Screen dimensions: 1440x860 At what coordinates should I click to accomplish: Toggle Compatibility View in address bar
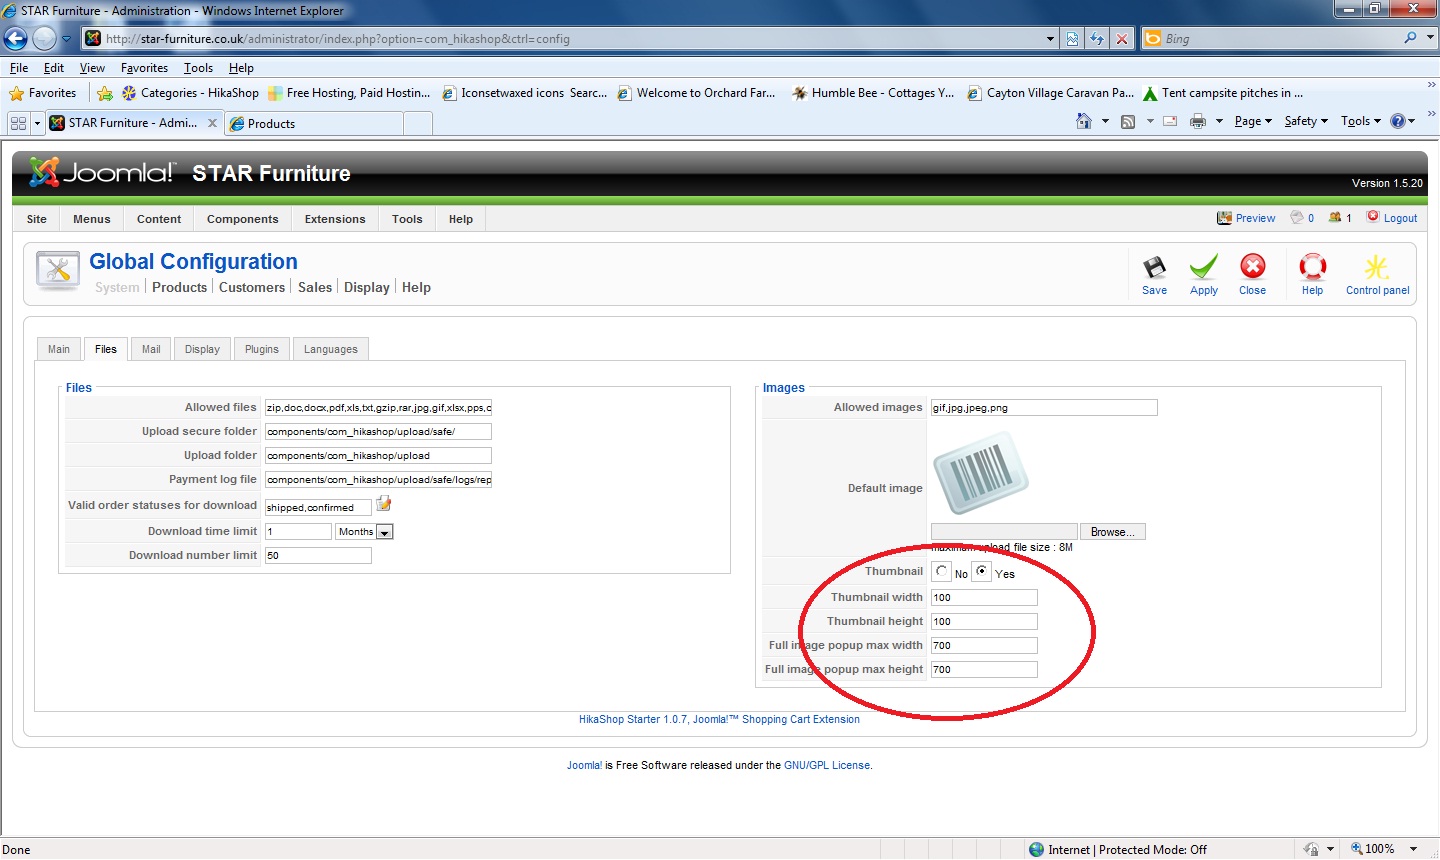[1072, 39]
